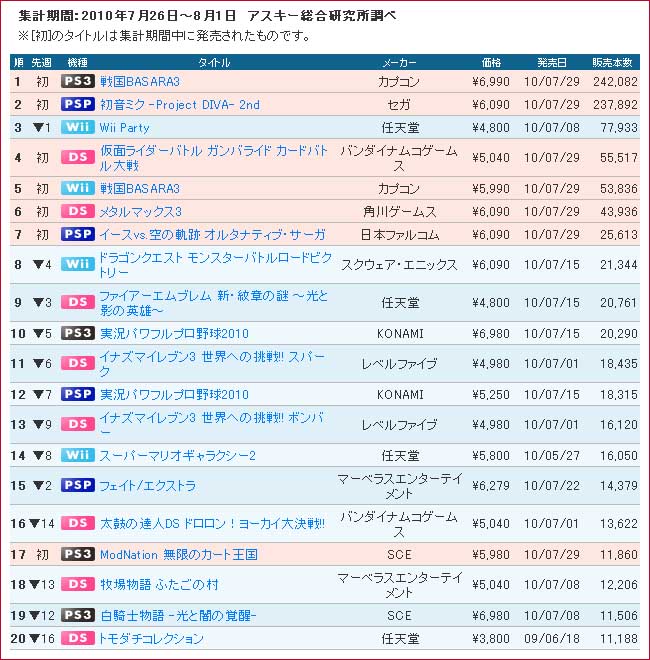Image resolution: width=650 pixels, height=660 pixels.
Task: Open 初音ミク -Project DIVA- 2nd link
Action: pos(180,104)
